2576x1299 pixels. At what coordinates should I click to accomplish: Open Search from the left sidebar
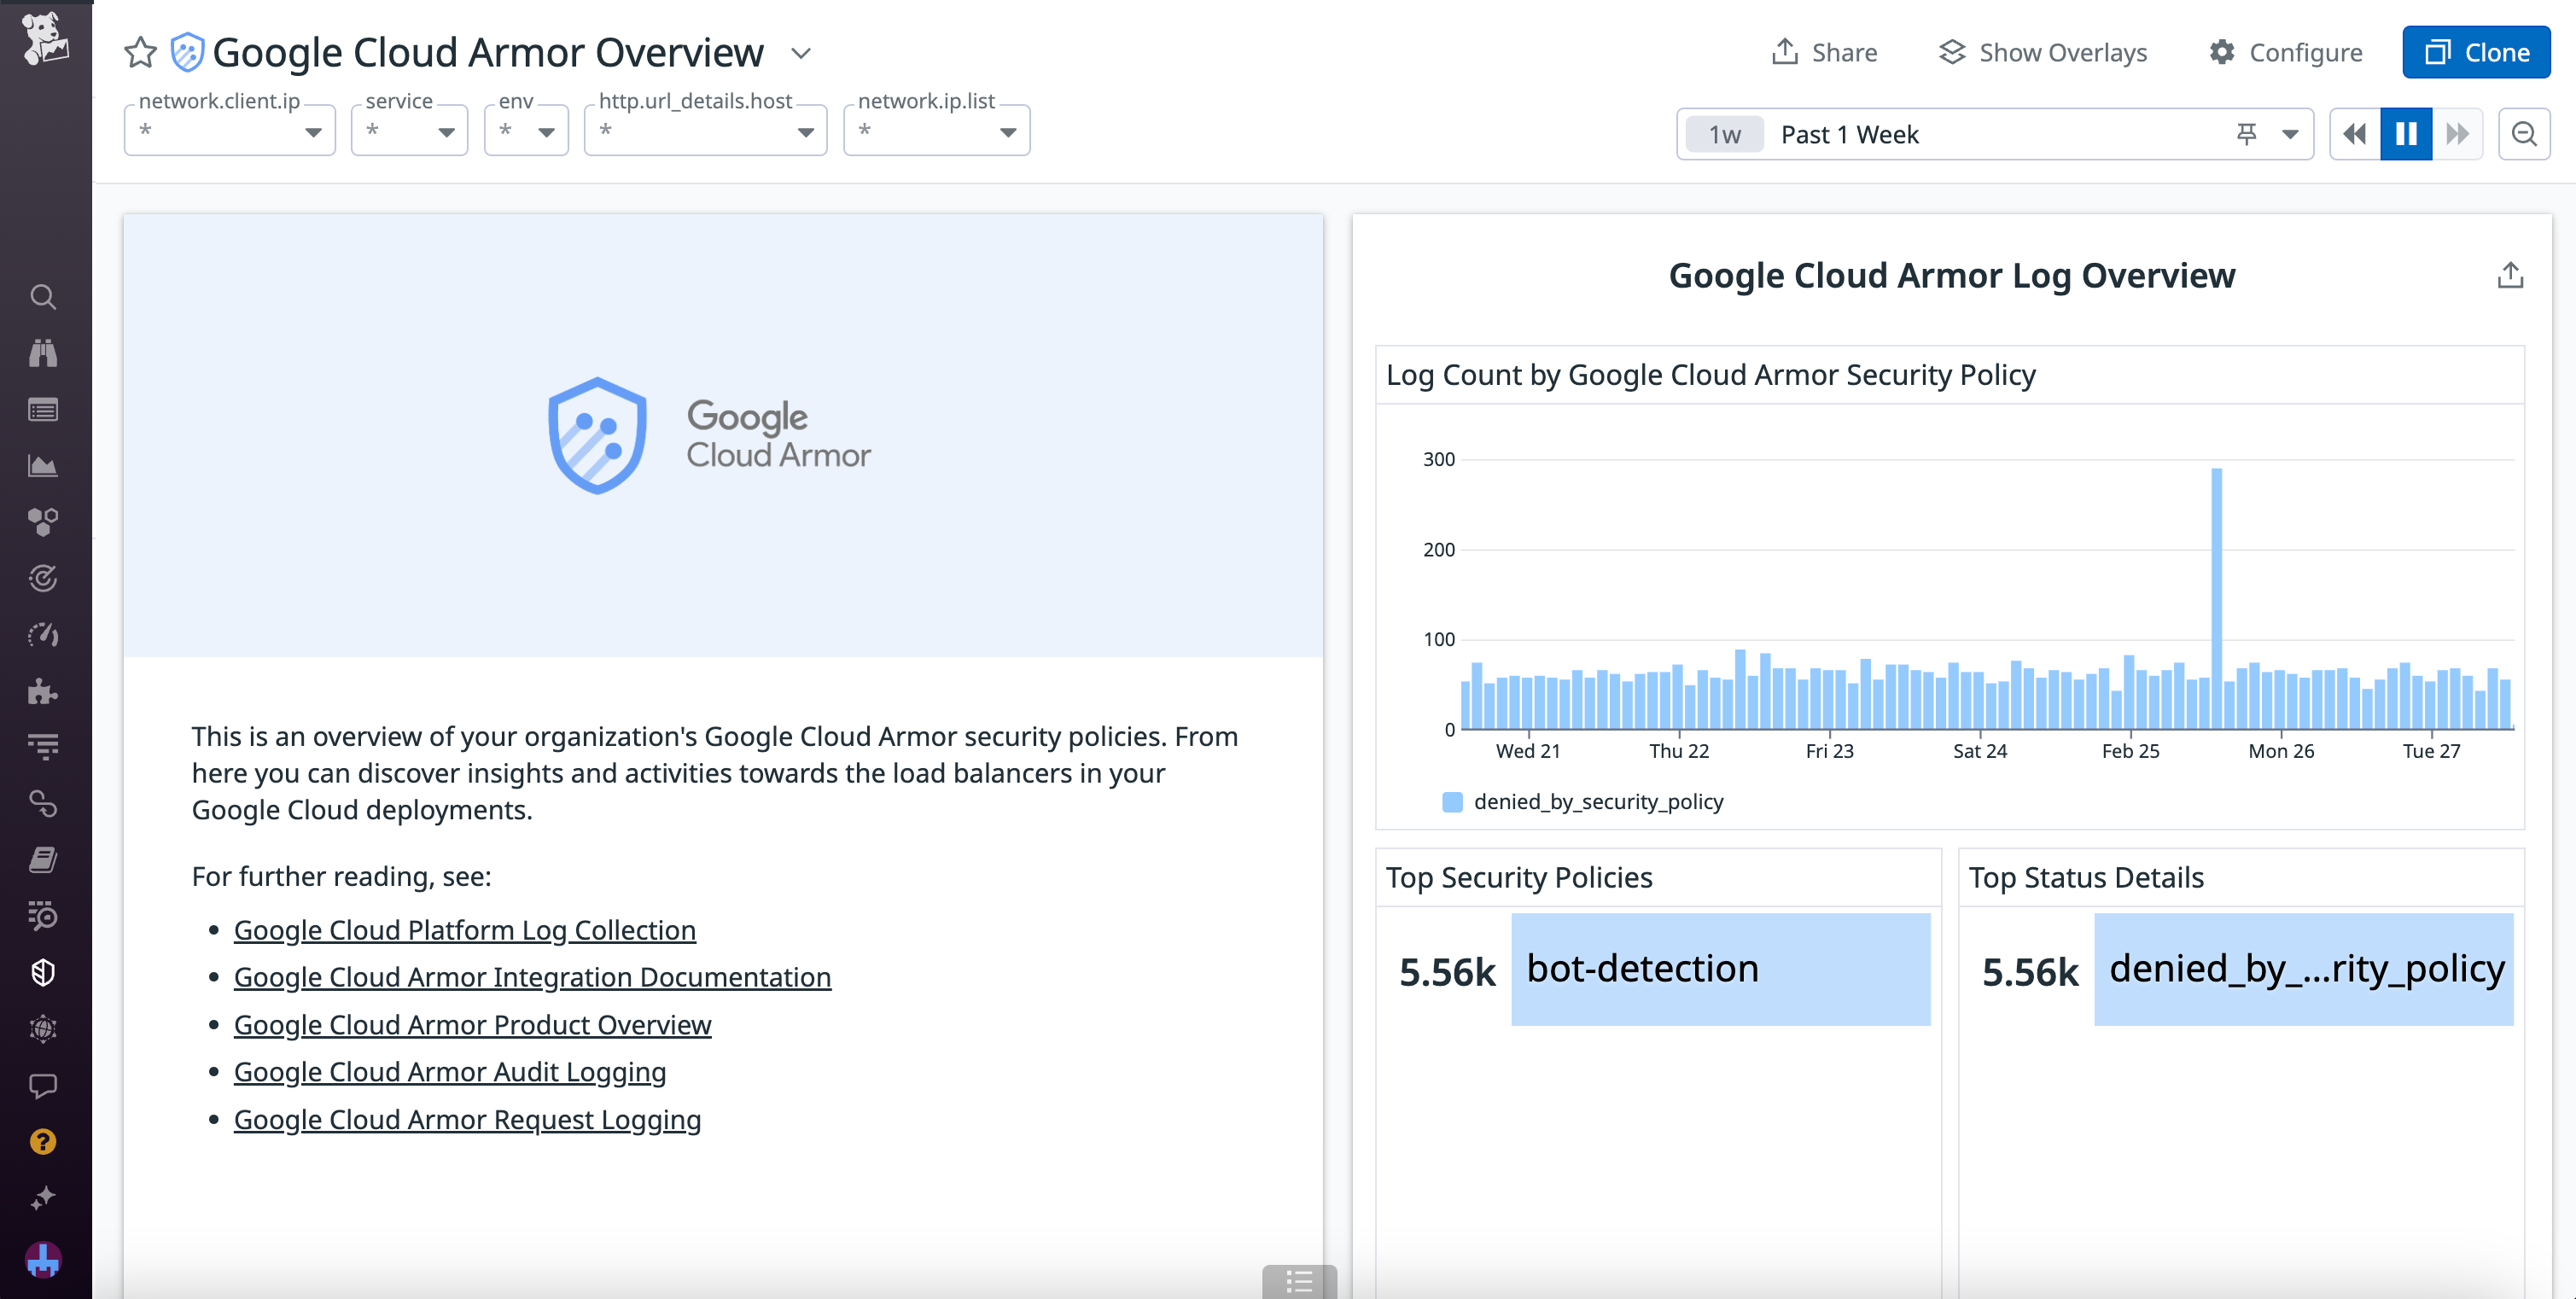(44, 296)
